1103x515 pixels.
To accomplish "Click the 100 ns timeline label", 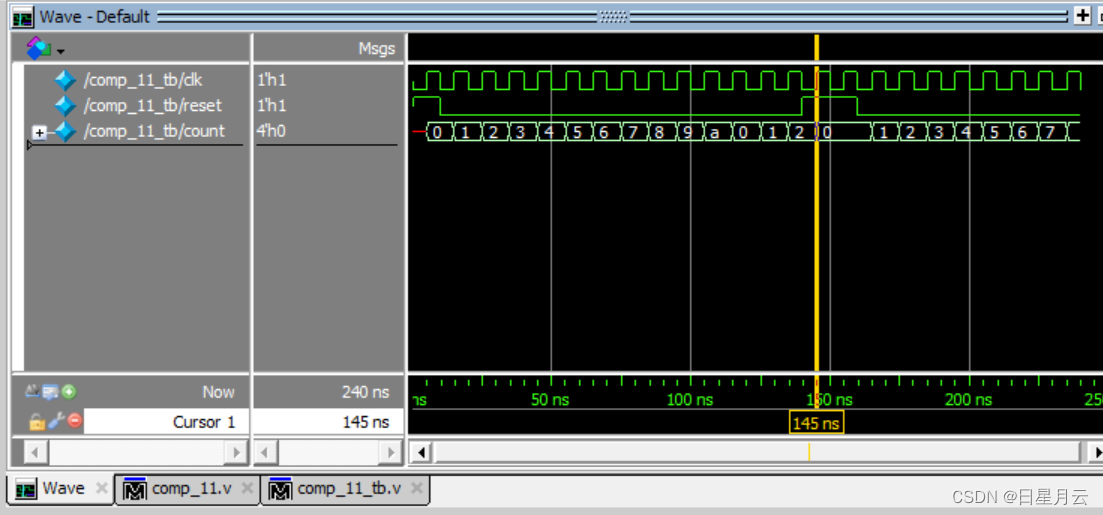I will [x=689, y=400].
